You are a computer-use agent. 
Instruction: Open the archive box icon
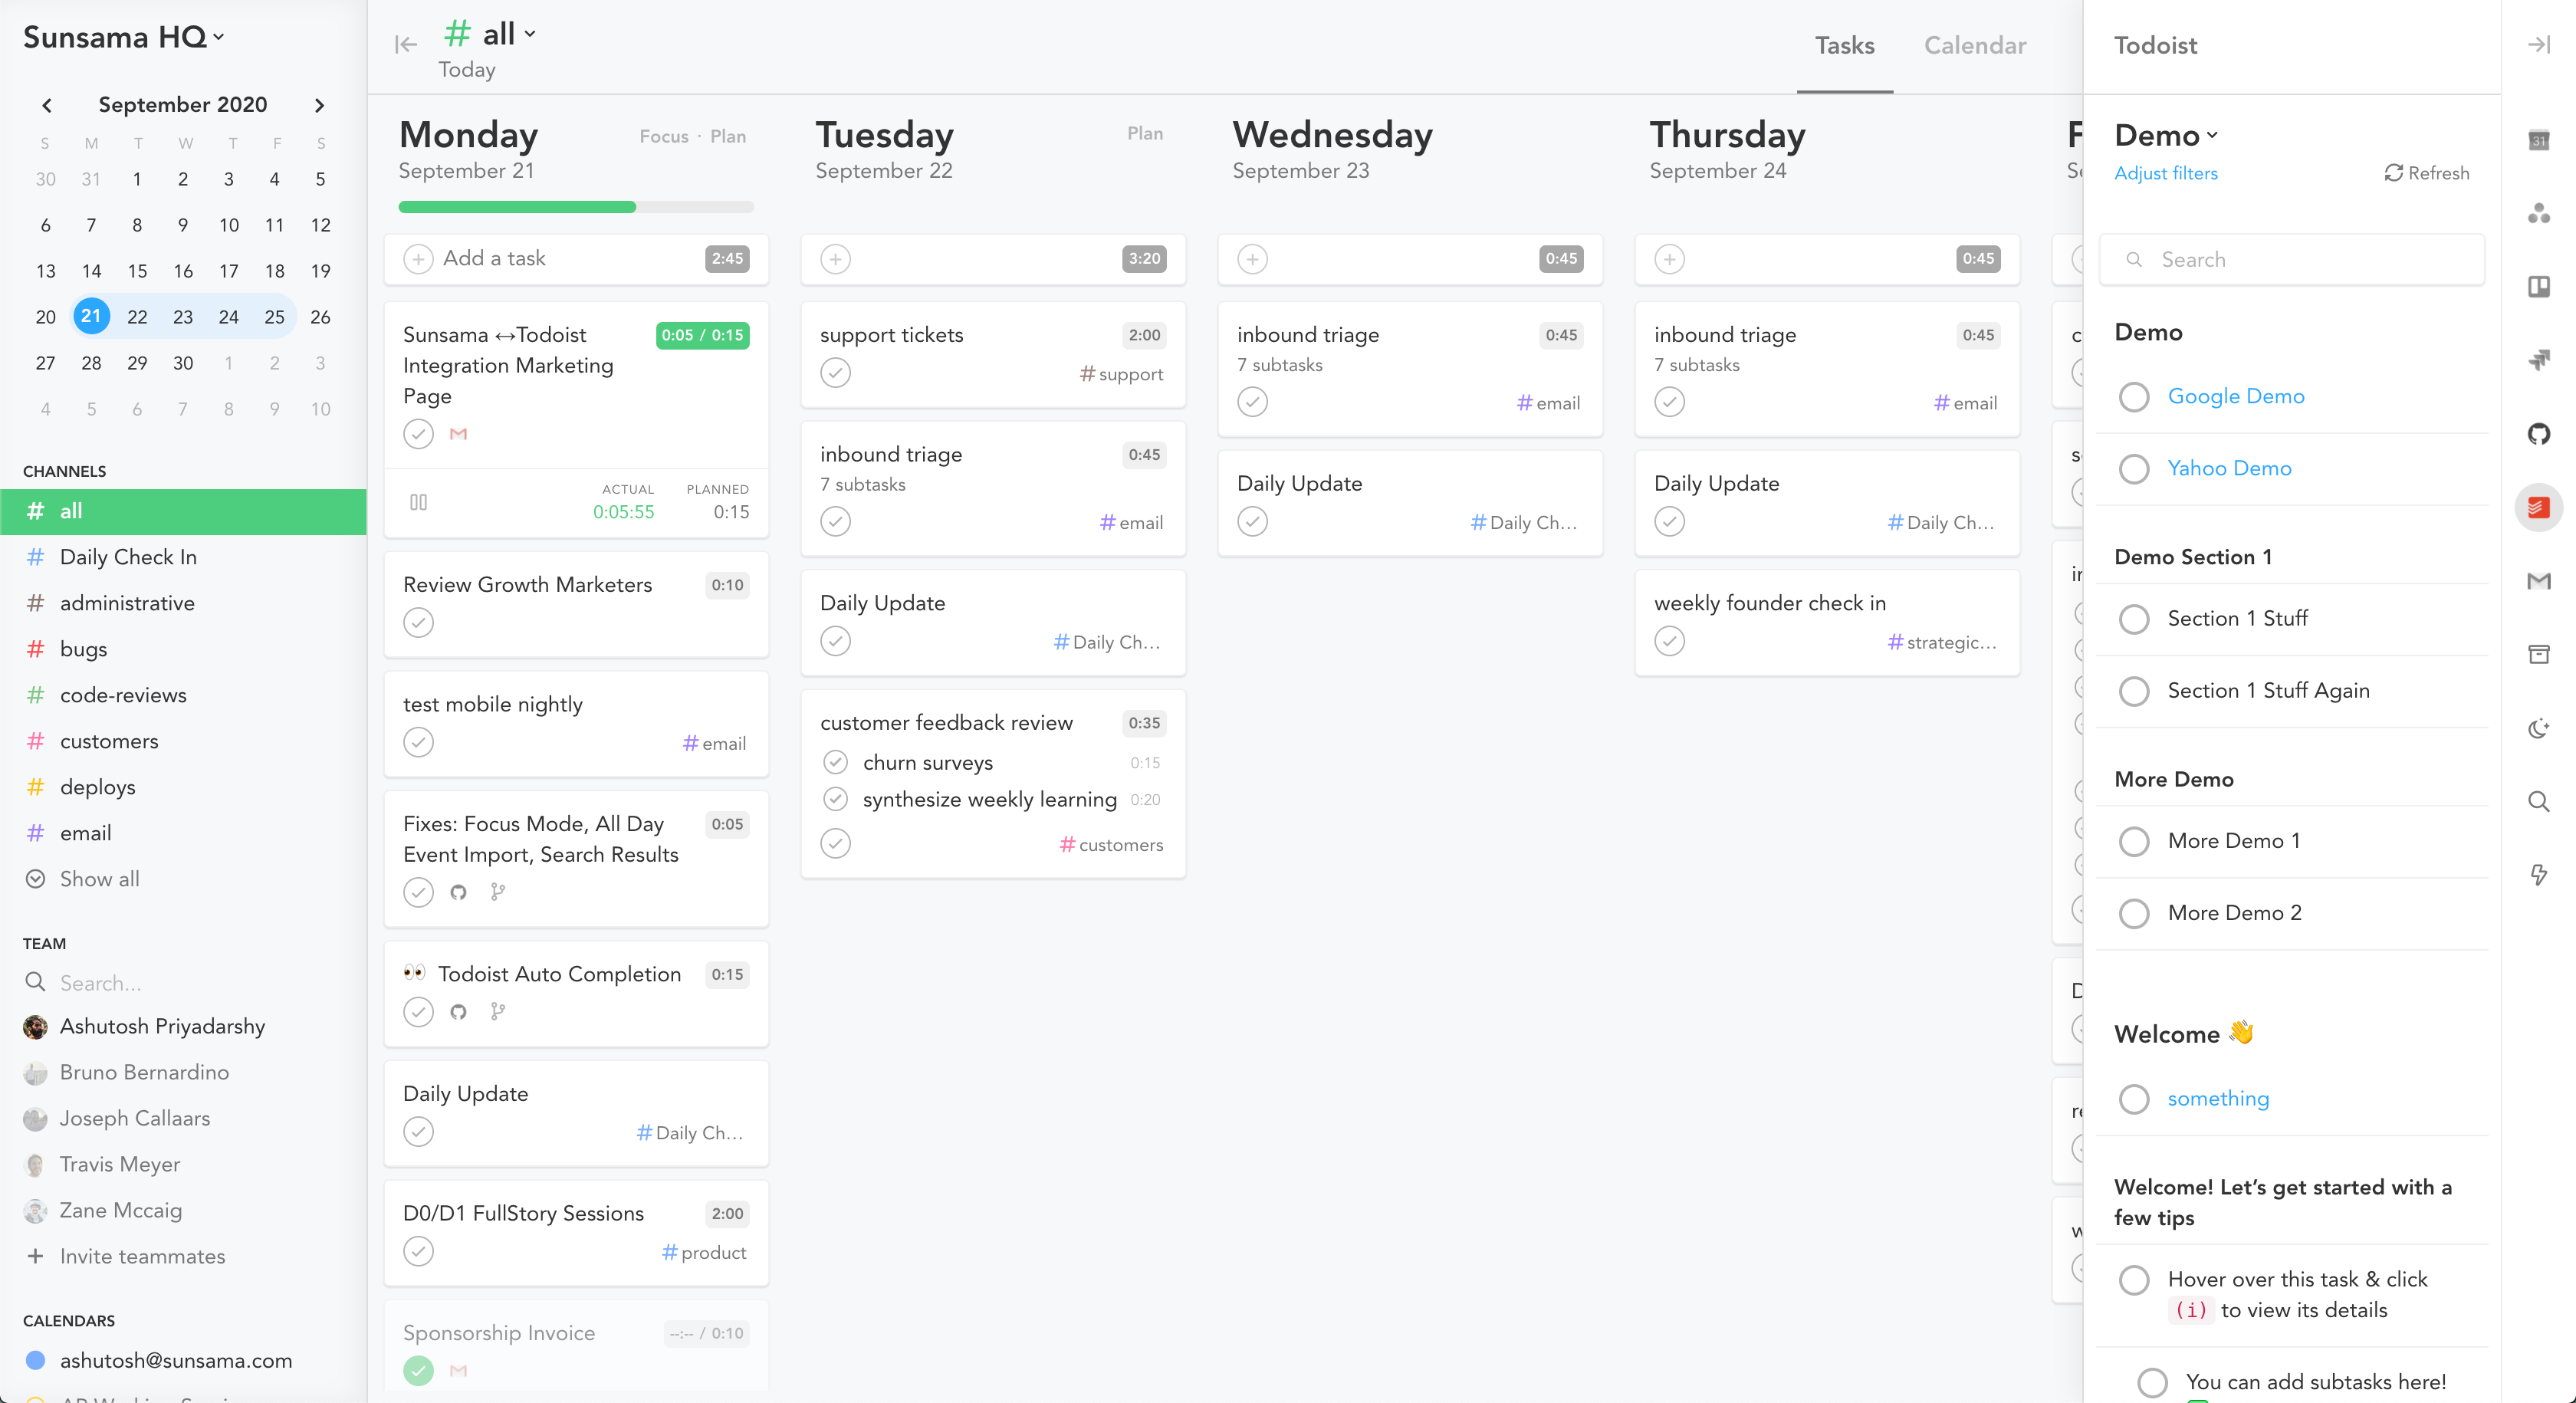coord(2538,655)
